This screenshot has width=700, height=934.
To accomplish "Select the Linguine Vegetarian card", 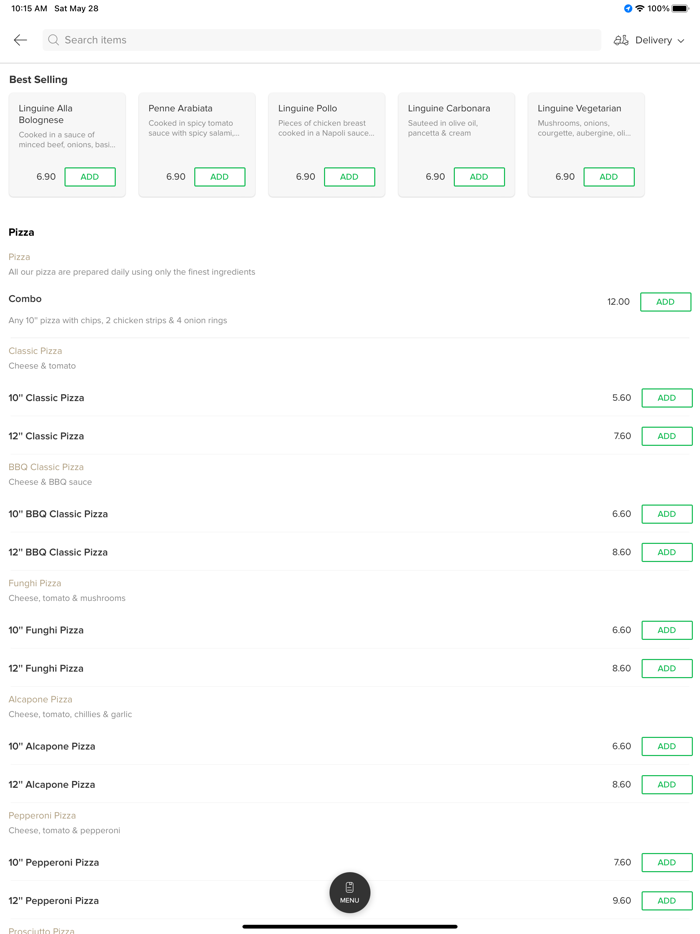I will tap(585, 130).
